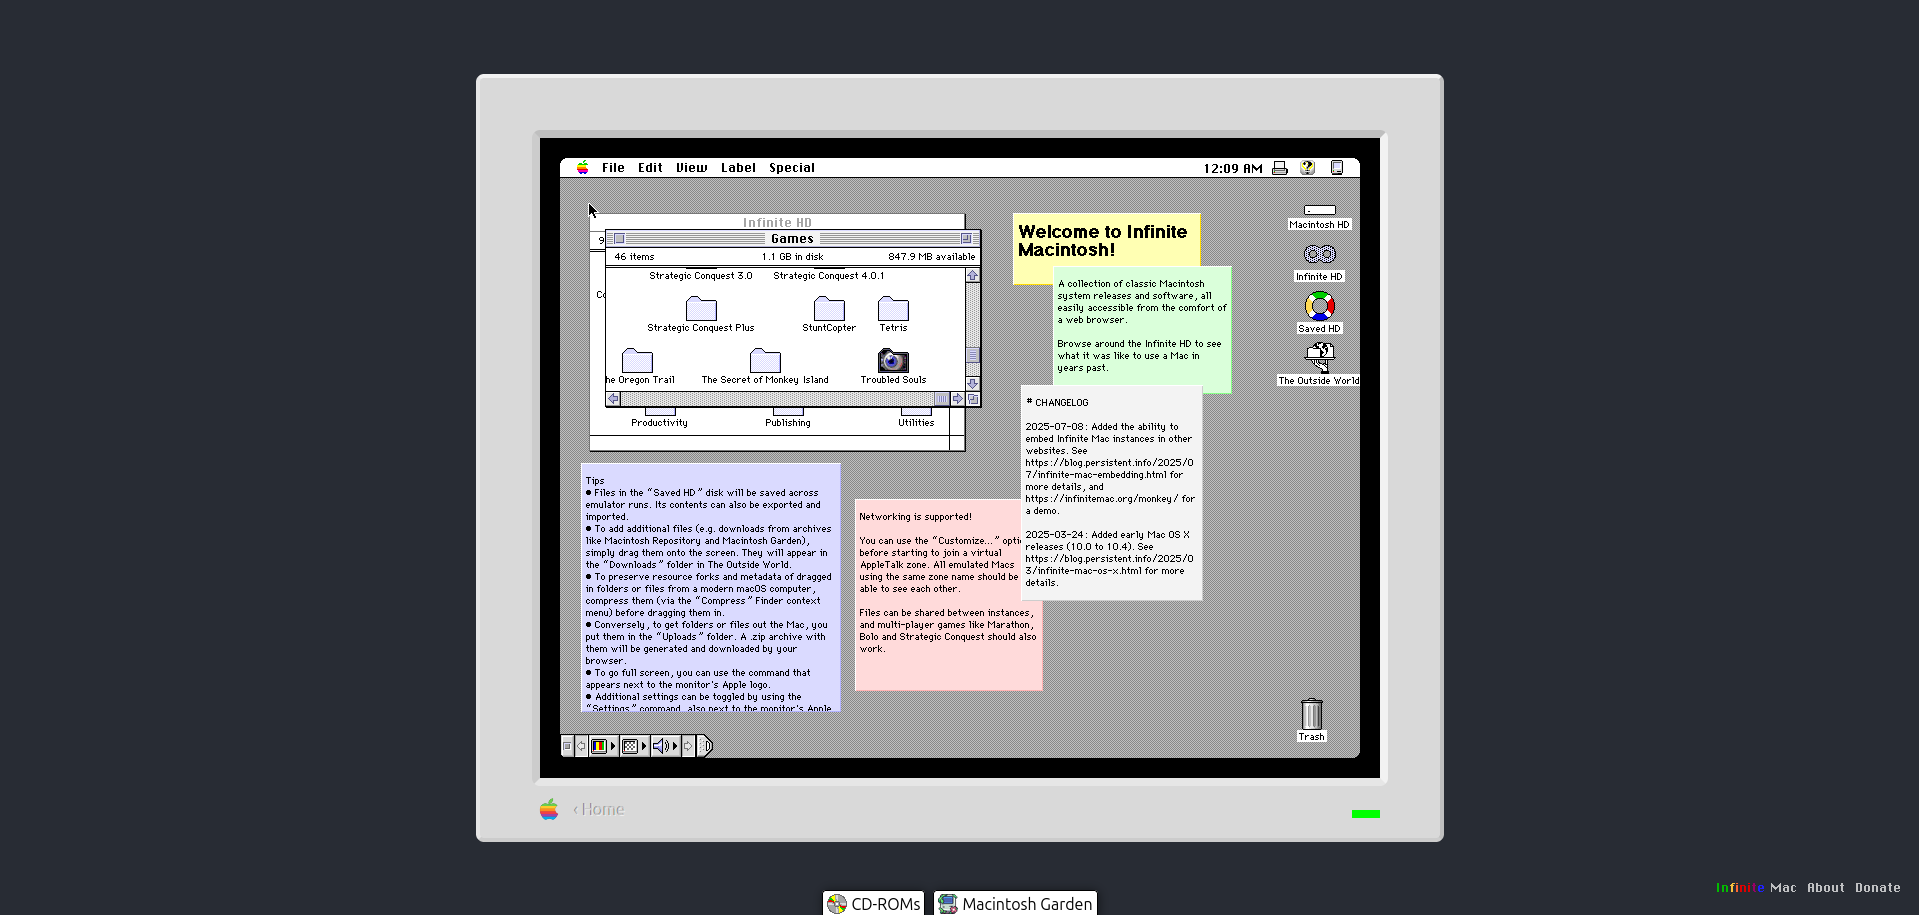
Task: Open the Troubled Souls game icon
Action: [893, 360]
